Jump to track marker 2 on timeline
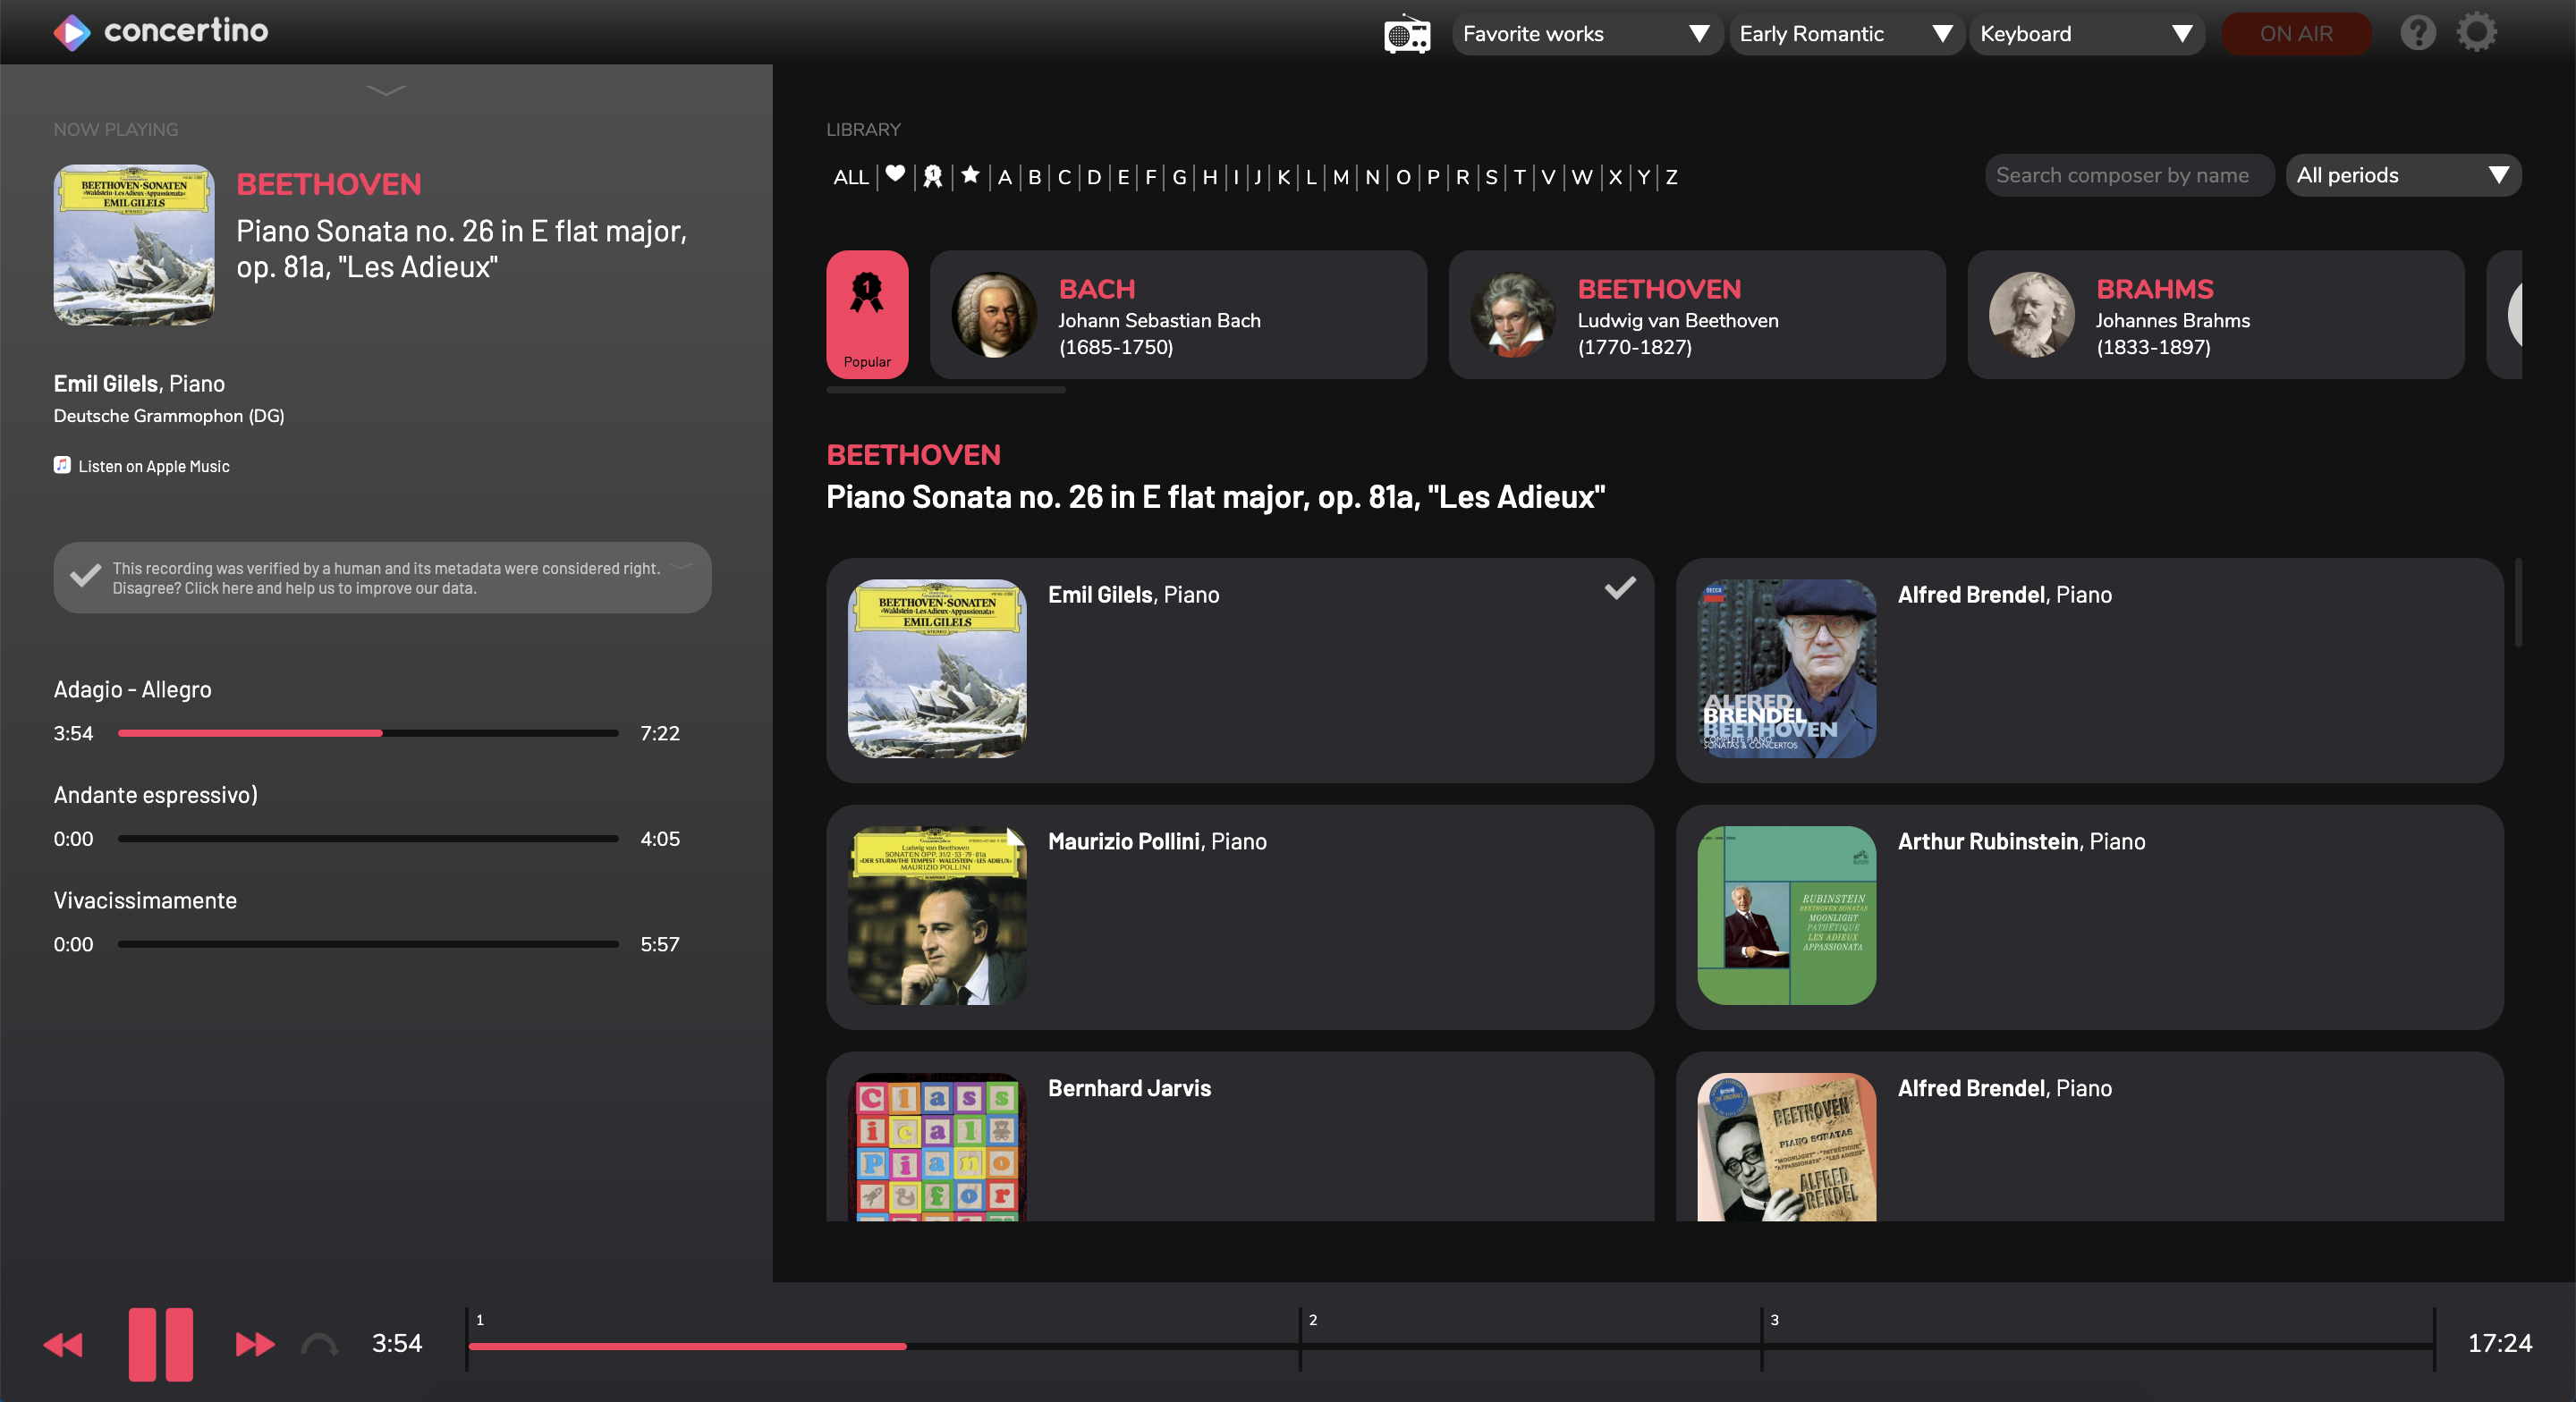The width and height of the screenshot is (2576, 1402). [x=1312, y=1320]
